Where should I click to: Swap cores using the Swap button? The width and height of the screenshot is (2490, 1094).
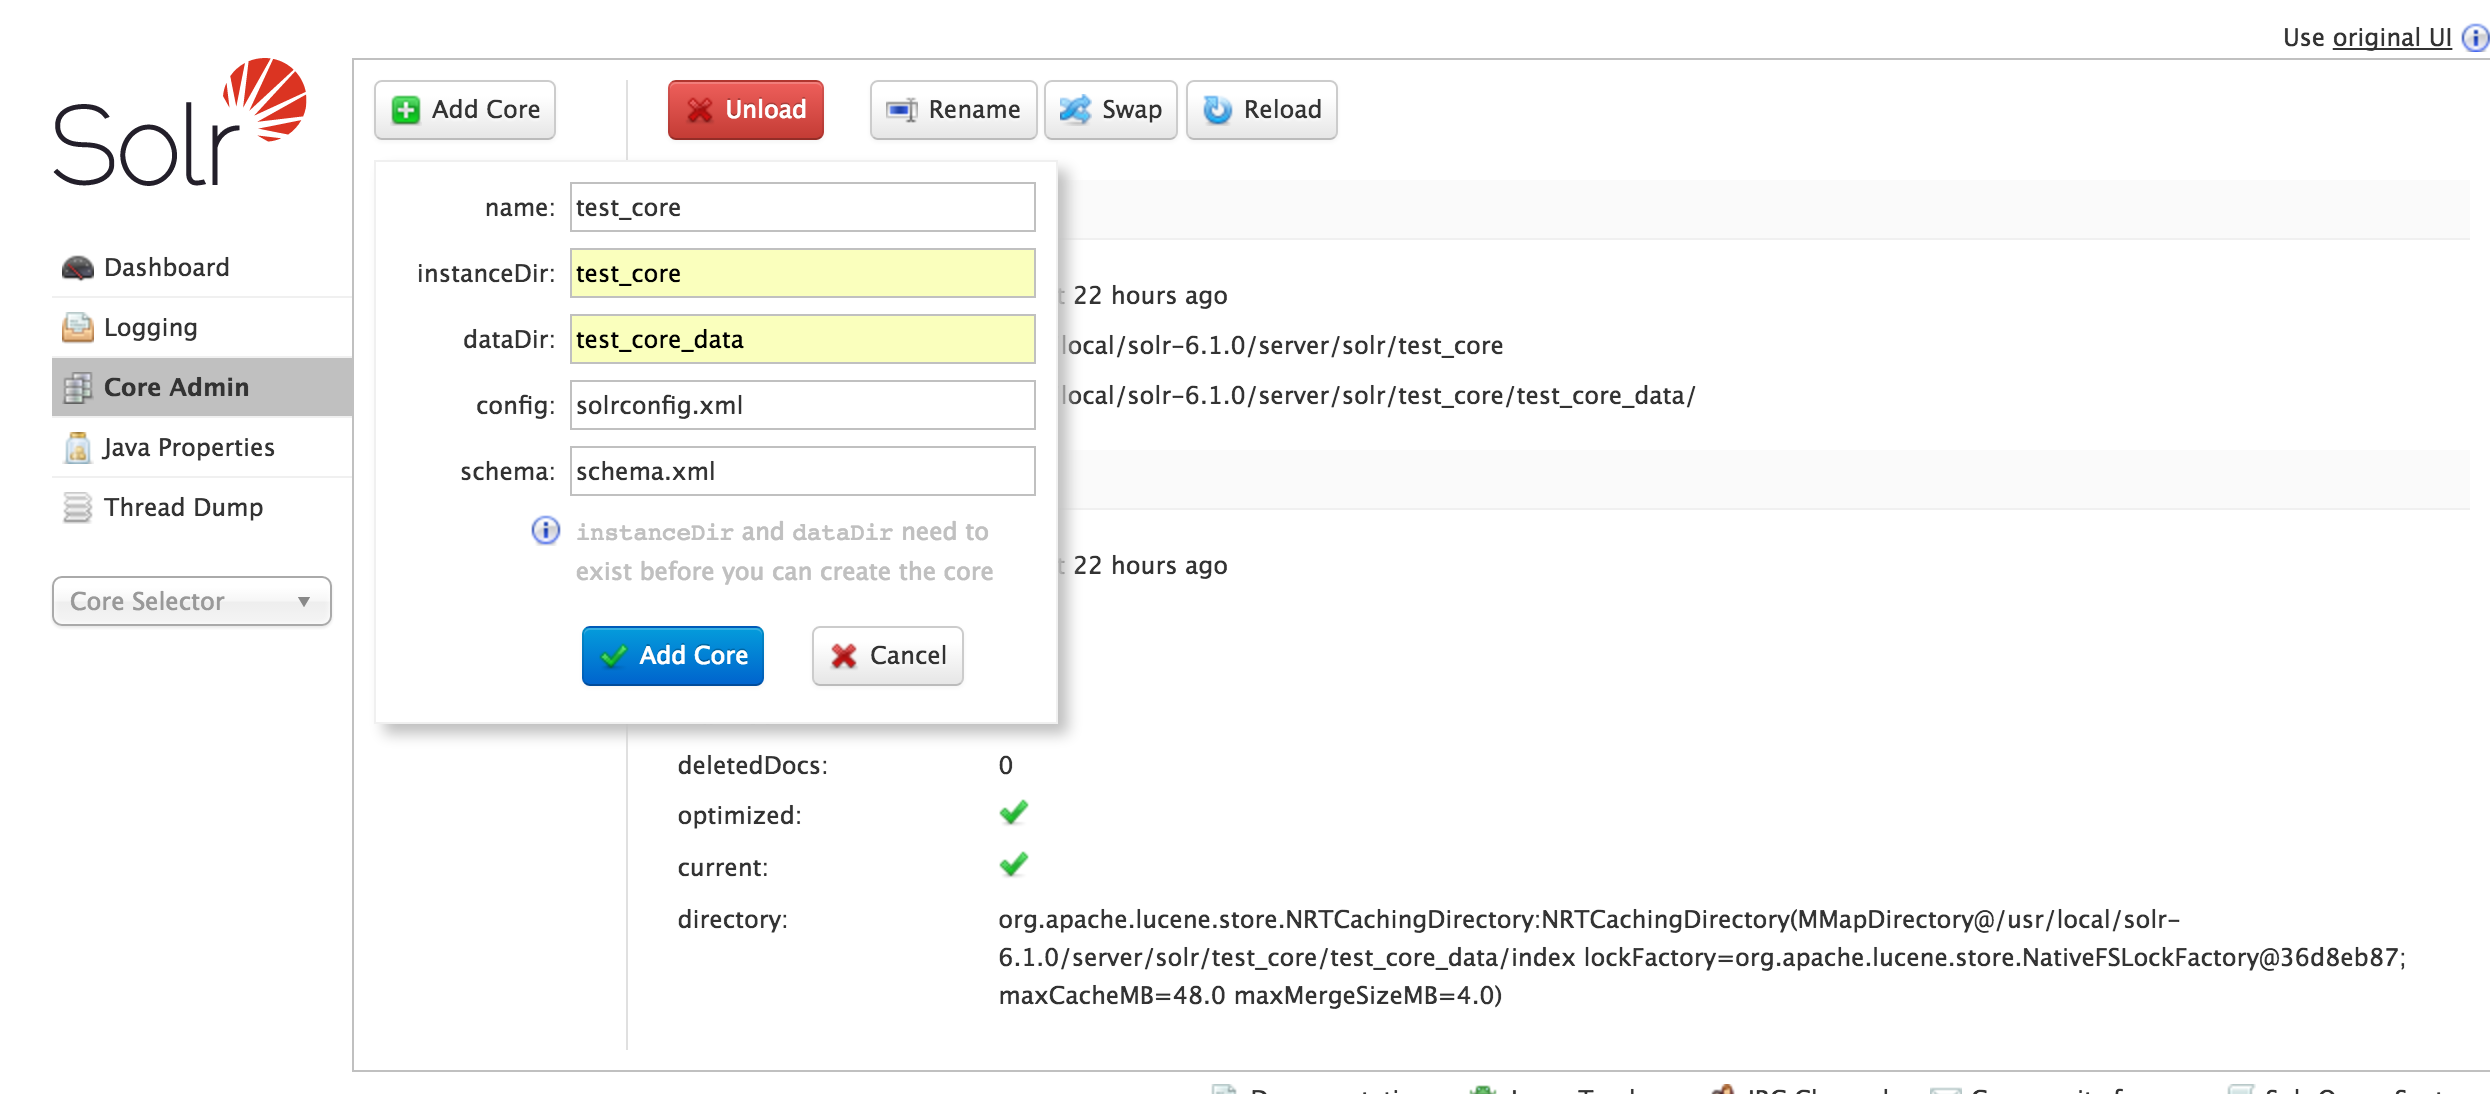pos(1111,110)
